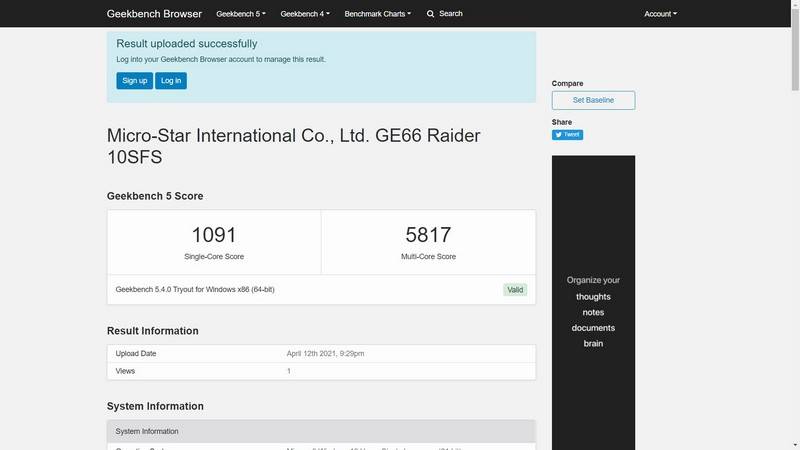Focus the Search field in navbar
This screenshot has height=450, width=800.
pos(451,14)
